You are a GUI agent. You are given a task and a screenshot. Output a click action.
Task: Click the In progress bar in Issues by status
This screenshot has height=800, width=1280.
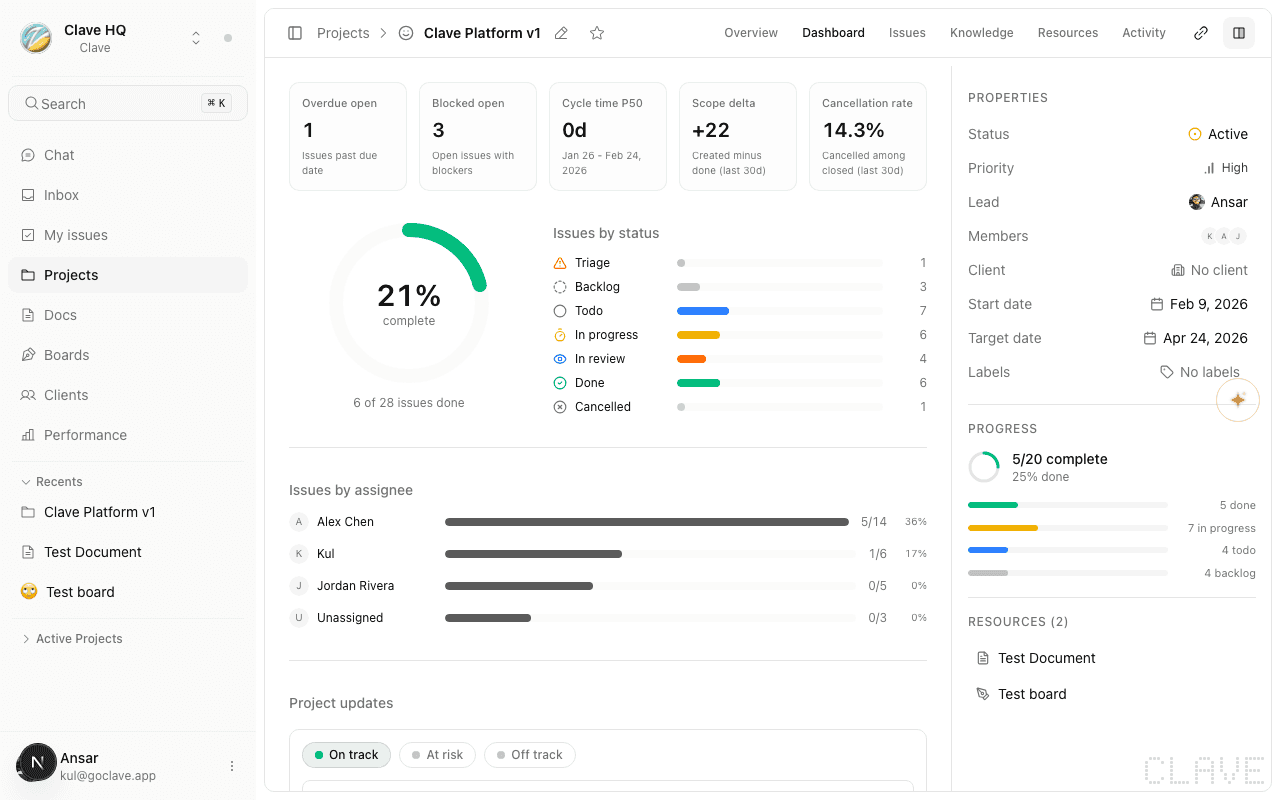(x=699, y=335)
